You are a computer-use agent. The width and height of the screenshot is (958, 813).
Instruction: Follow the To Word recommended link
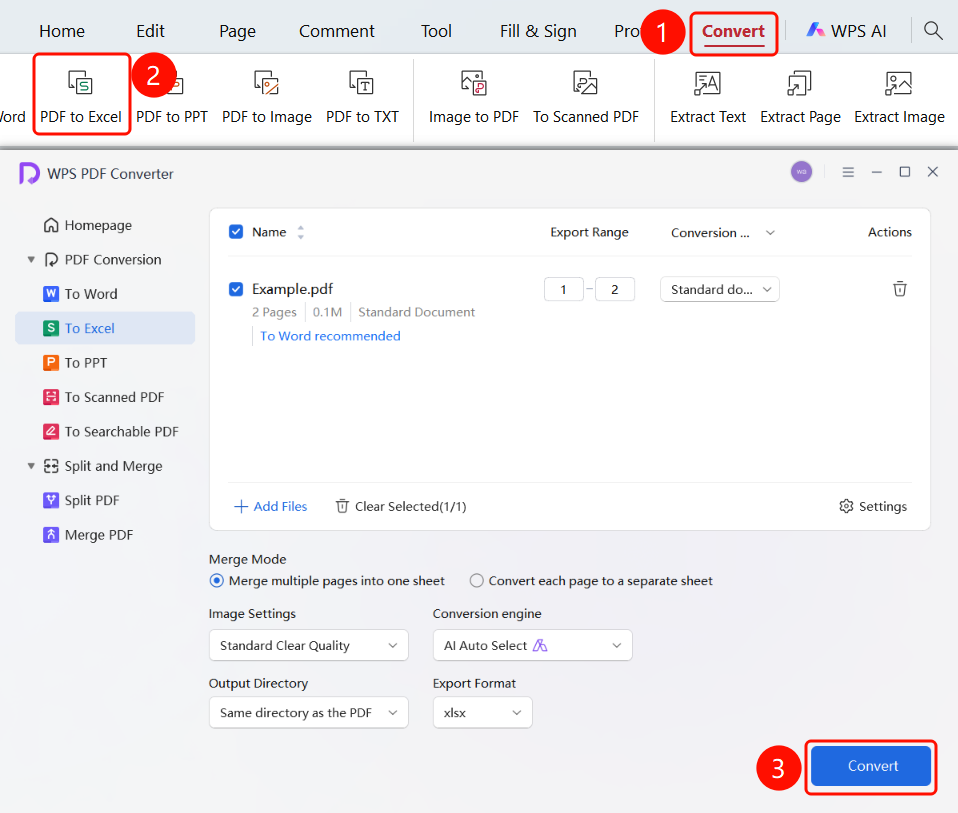(330, 336)
